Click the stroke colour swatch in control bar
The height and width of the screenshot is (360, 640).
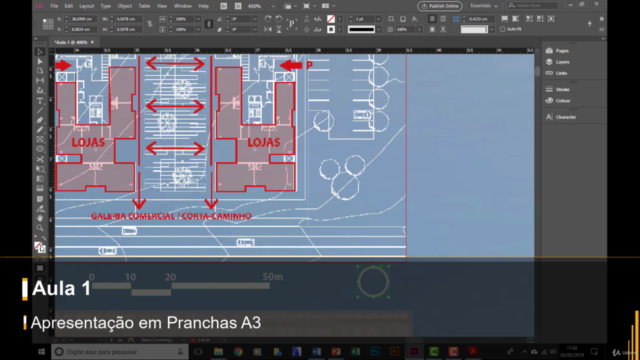(331, 29)
